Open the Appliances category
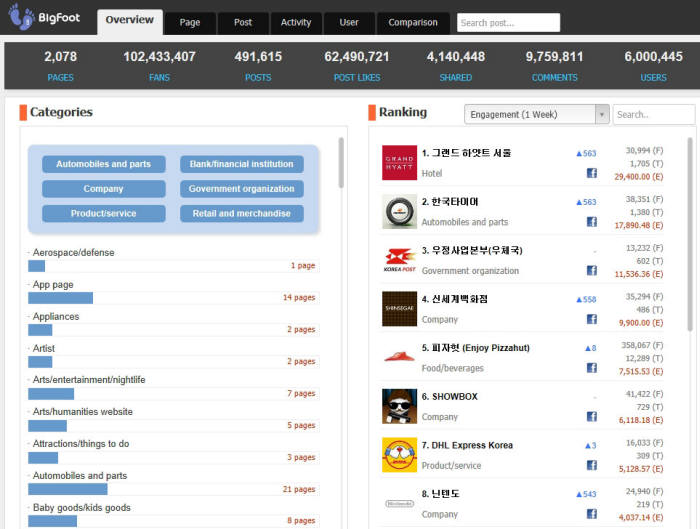Viewport: 700px width, 529px height. point(56,317)
